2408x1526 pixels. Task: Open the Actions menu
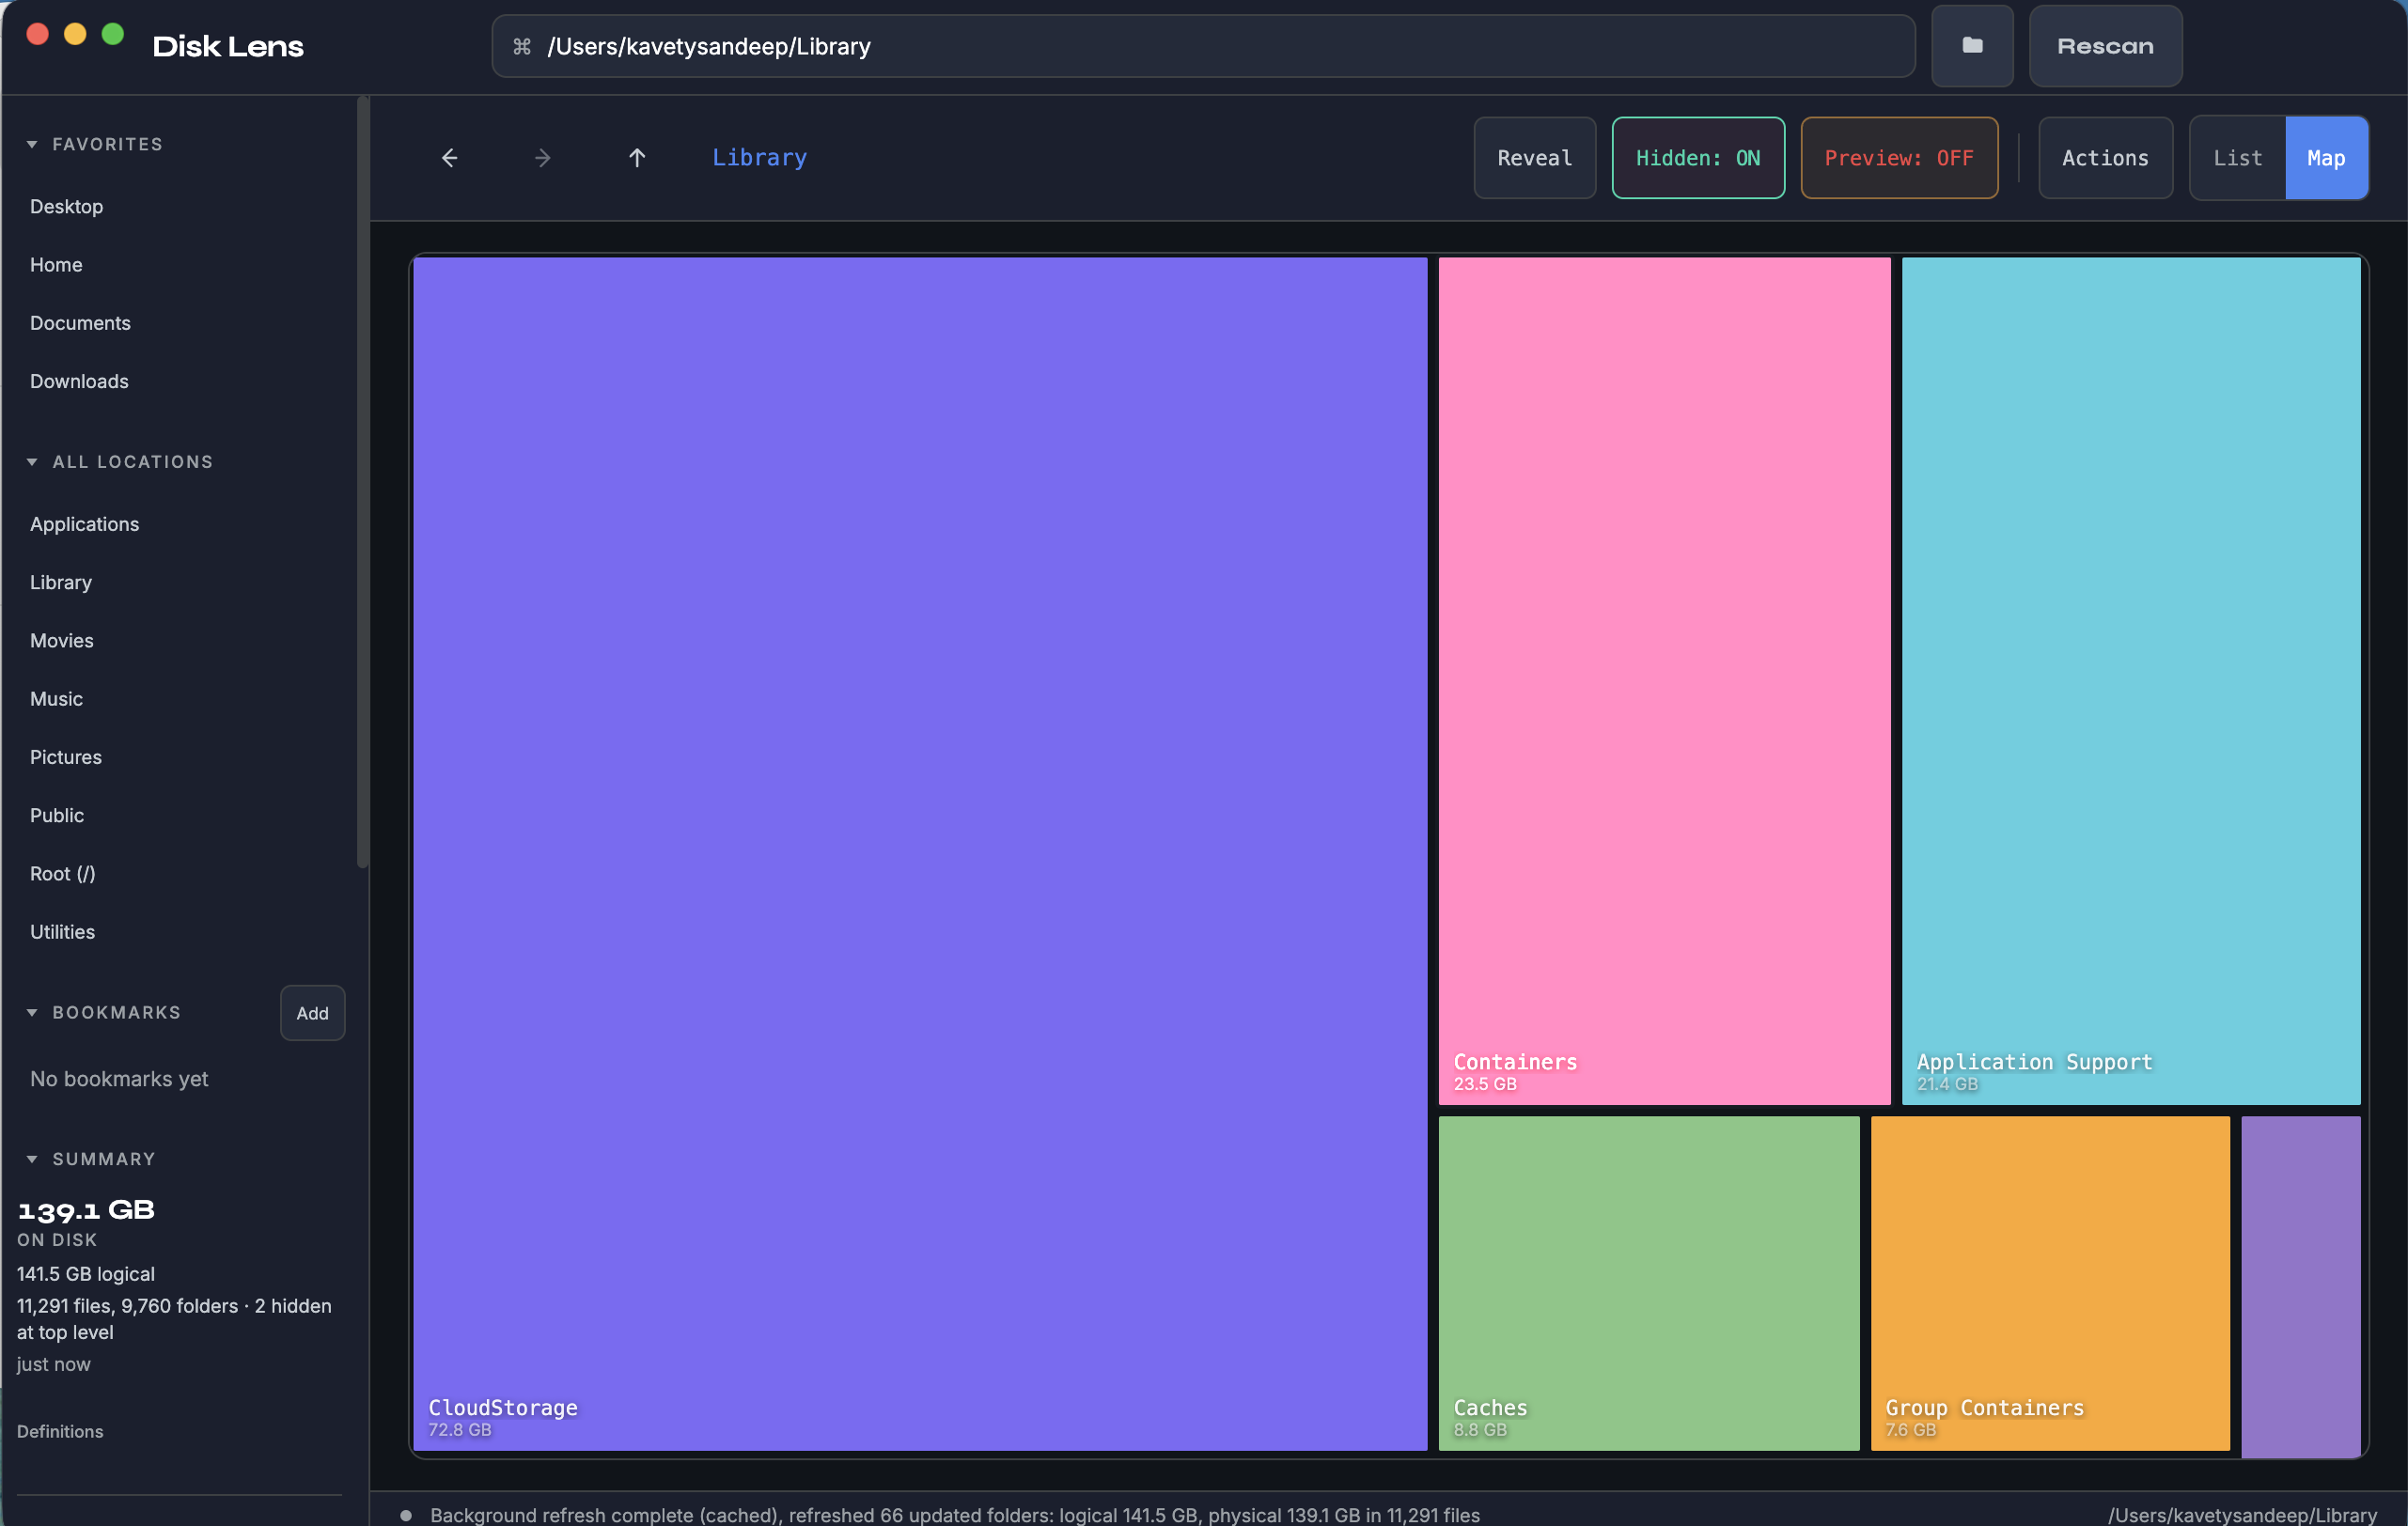point(2104,157)
